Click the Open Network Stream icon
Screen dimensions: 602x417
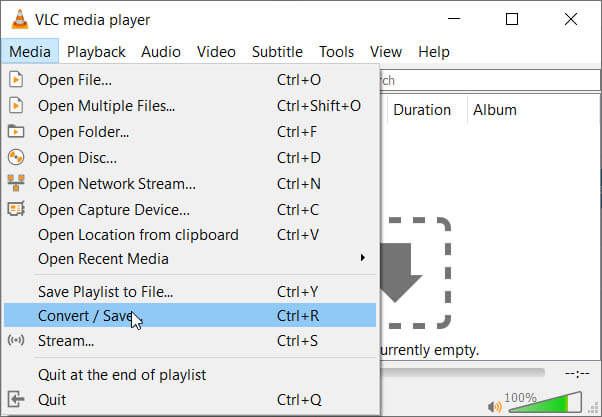click(x=16, y=183)
